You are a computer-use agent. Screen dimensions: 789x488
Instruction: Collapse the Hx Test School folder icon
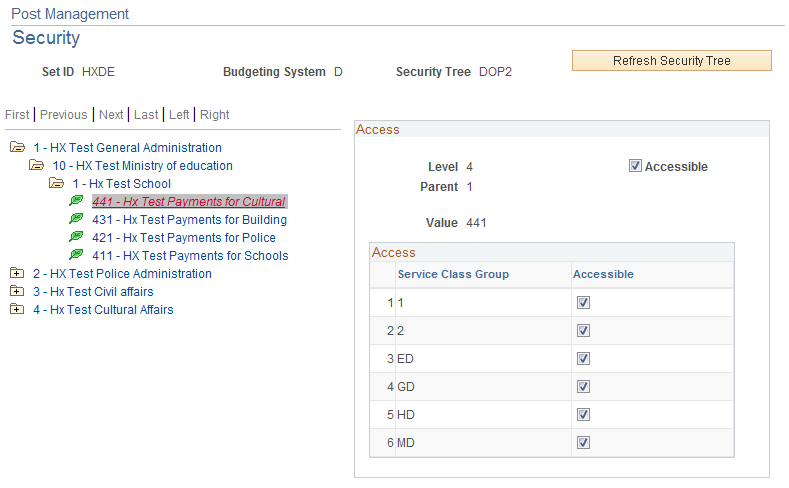click(56, 183)
